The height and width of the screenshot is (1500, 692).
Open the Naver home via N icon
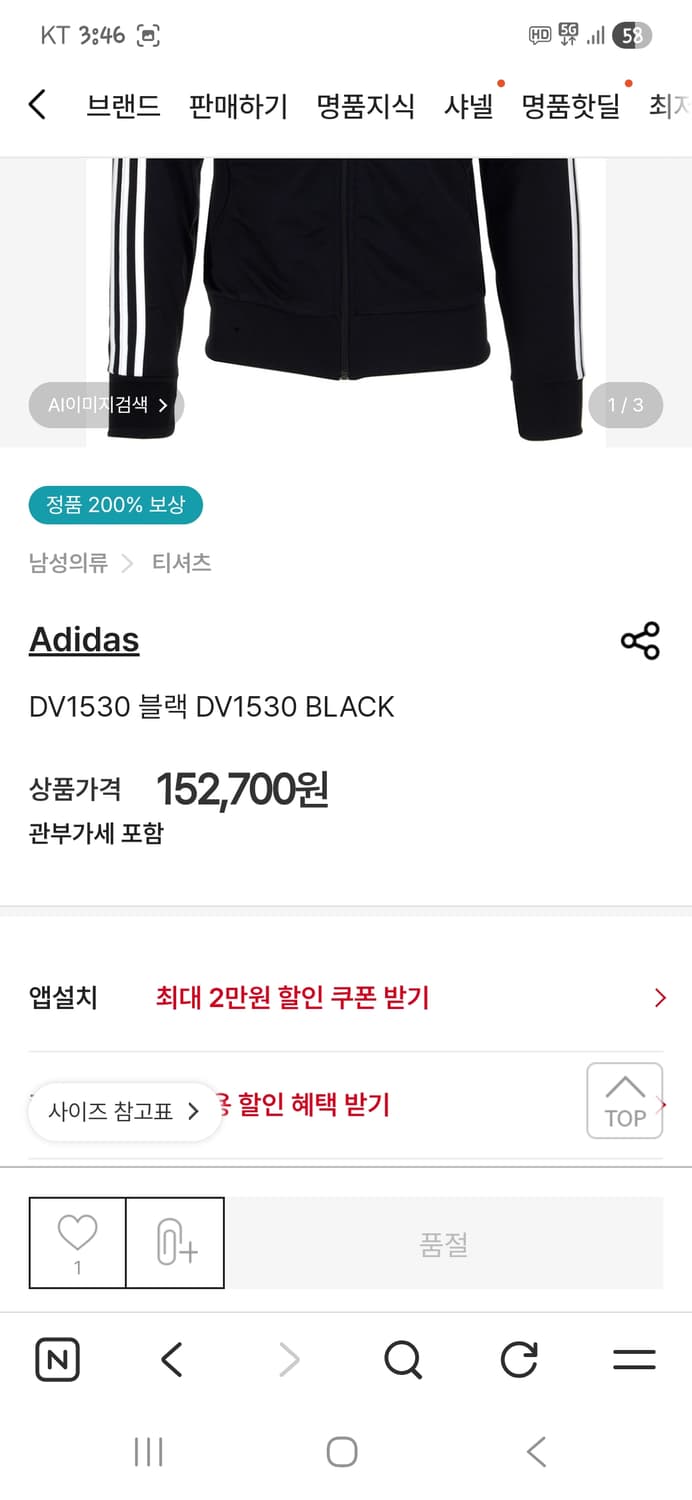(57, 1359)
